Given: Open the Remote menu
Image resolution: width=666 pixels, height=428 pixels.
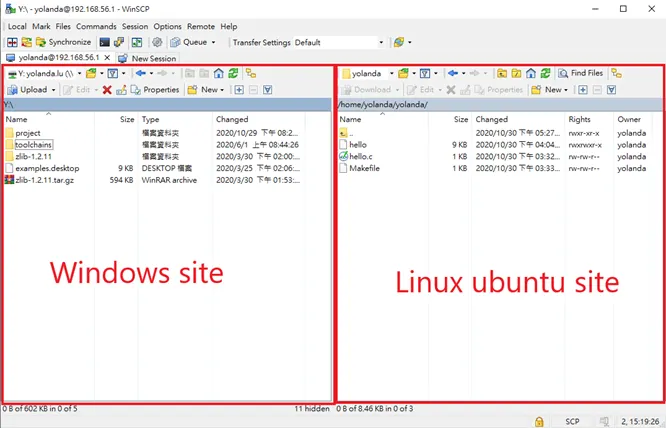Looking at the screenshot, I should [x=201, y=26].
